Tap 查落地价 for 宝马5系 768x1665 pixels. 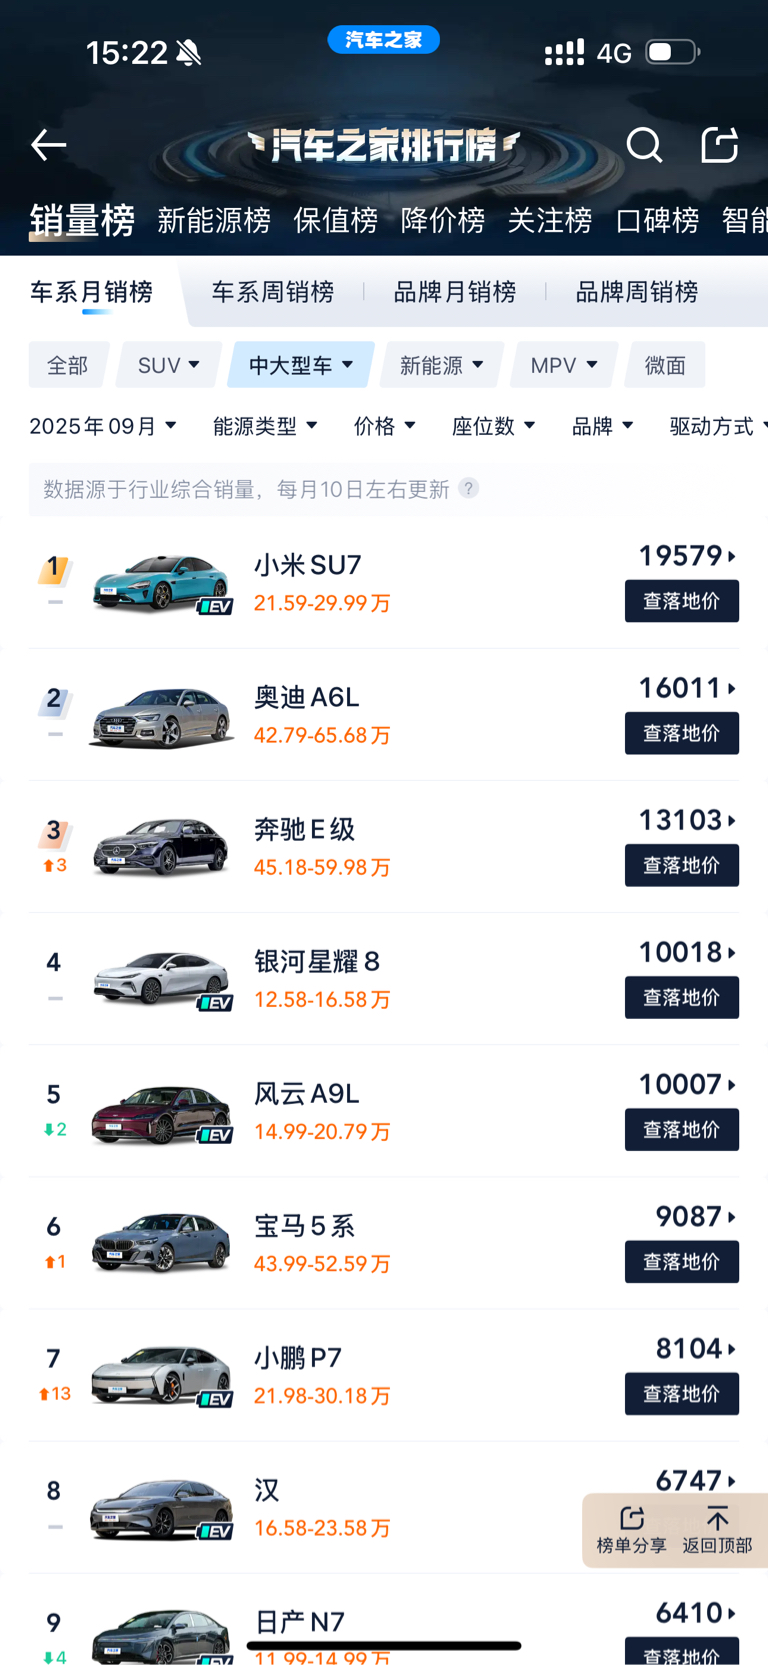click(681, 1261)
